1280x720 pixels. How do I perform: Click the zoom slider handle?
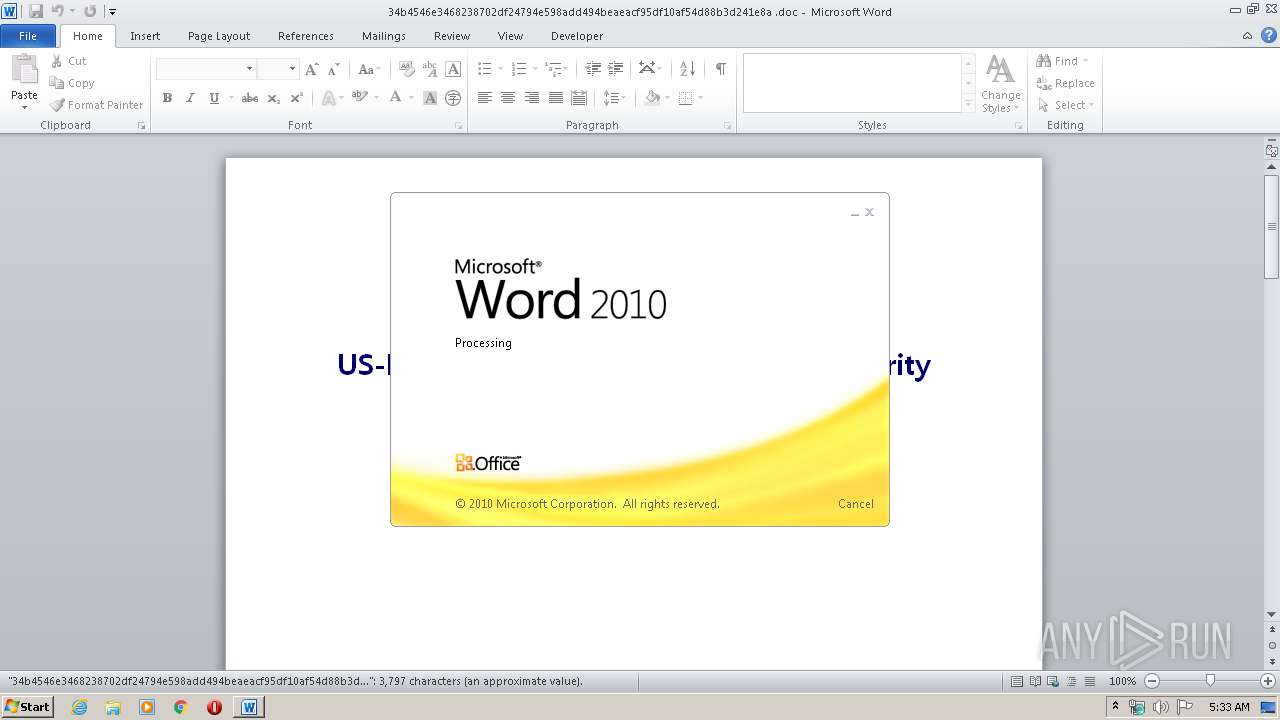coord(1210,681)
